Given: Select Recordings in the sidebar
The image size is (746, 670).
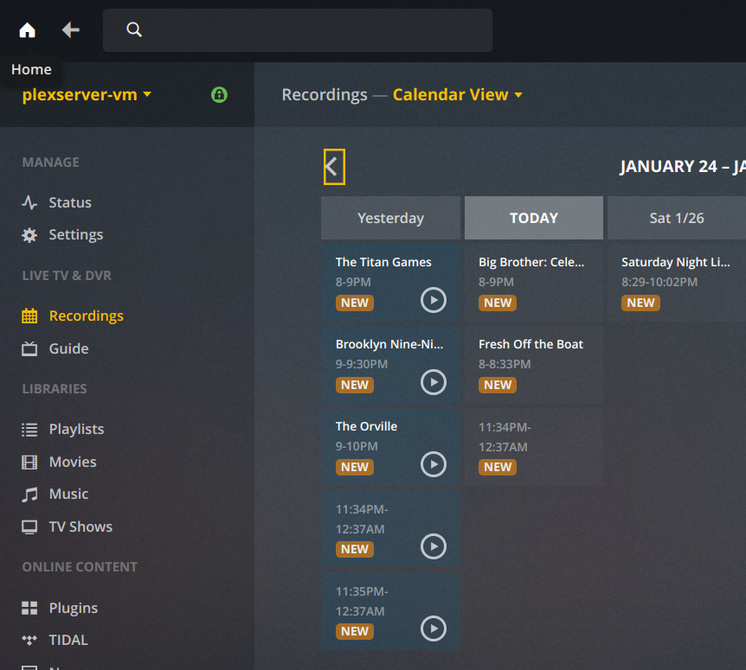Looking at the screenshot, I should (x=86, y=316).
